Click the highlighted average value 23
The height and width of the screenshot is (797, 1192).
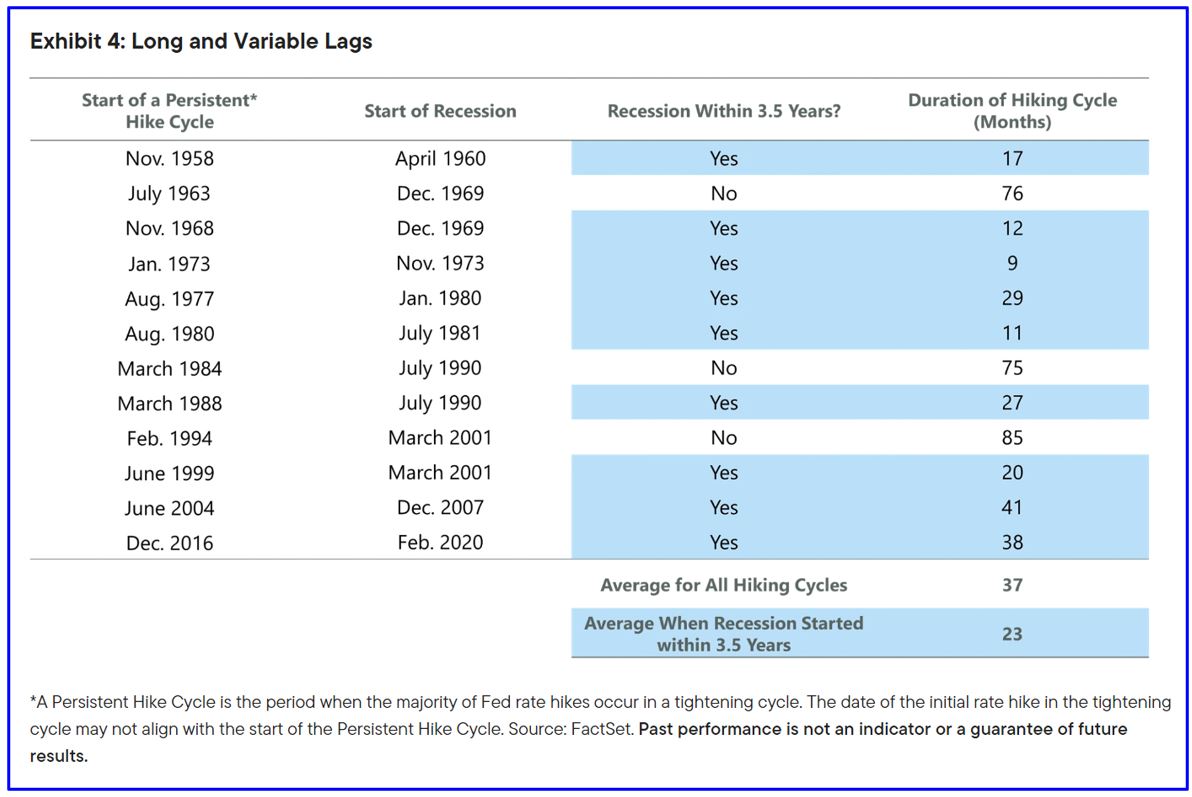pos(1012,634)
